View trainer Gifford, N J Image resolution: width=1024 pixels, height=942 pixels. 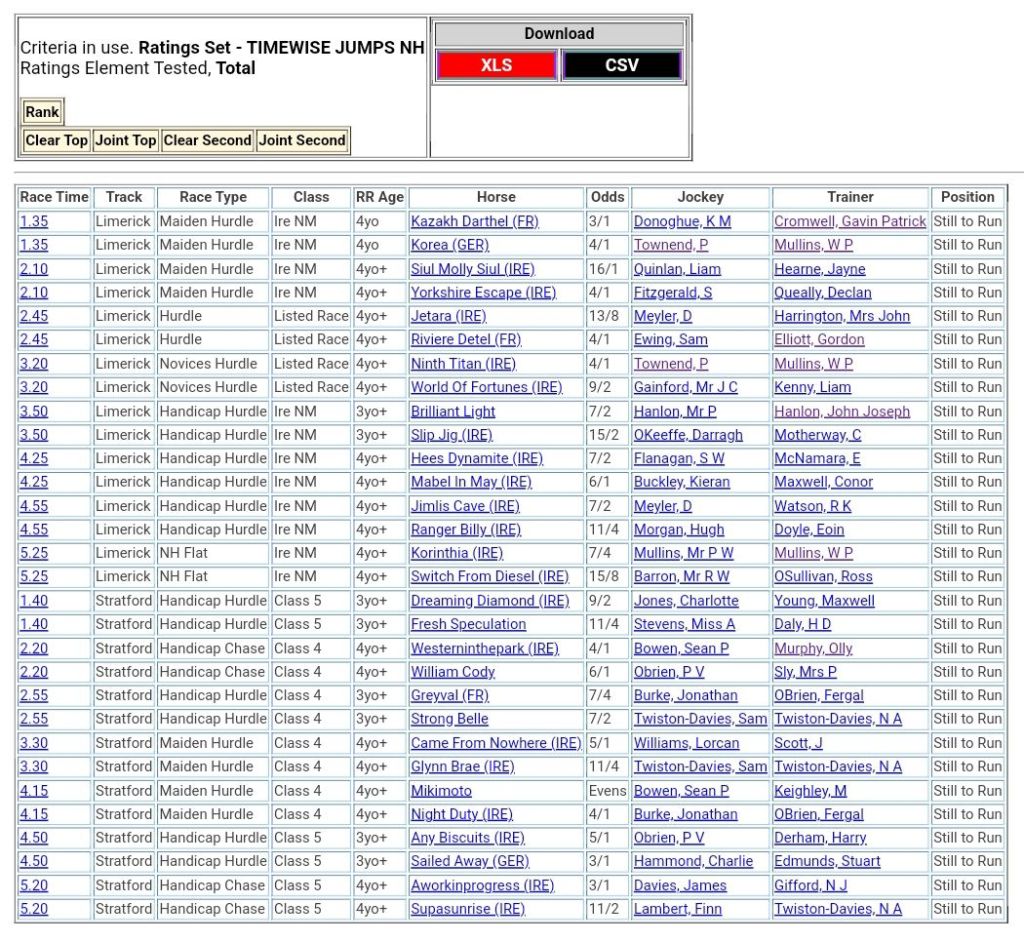[x=810, y=885]
